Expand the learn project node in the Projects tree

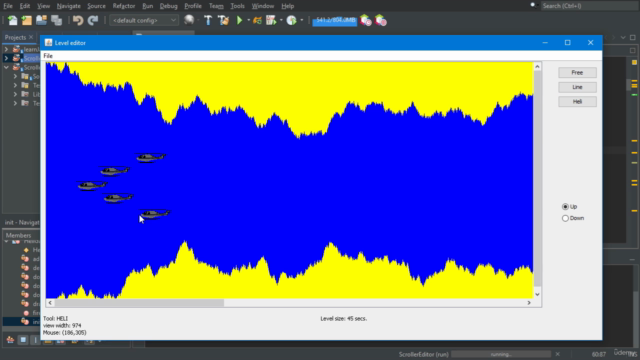[x=6, y=49]
